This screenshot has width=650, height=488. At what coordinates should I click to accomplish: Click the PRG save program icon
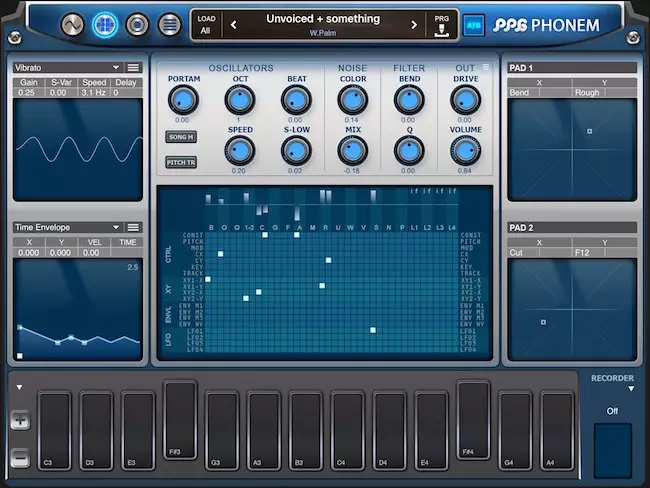[441, 26]
